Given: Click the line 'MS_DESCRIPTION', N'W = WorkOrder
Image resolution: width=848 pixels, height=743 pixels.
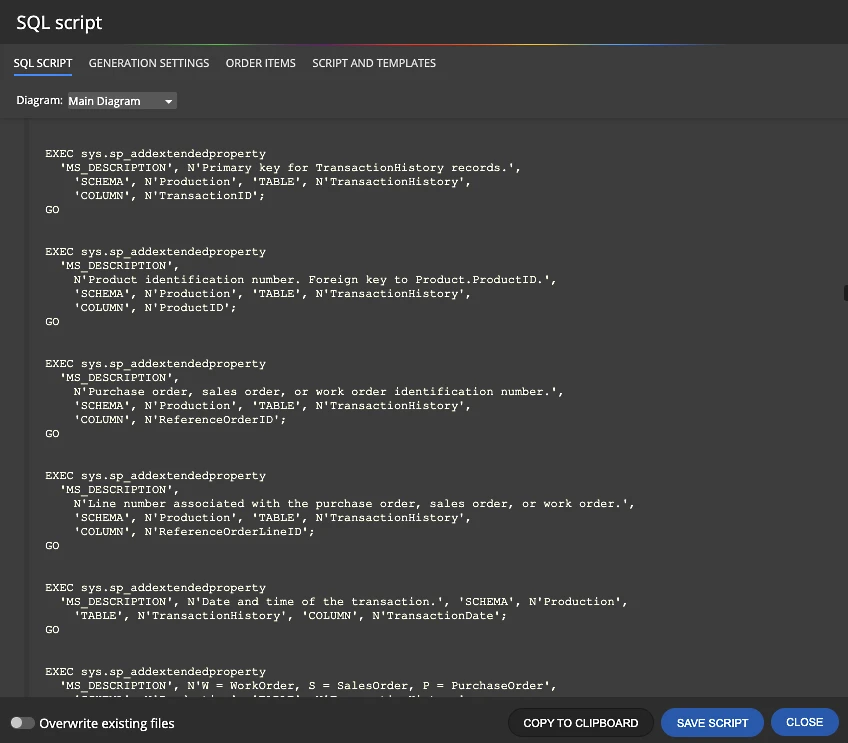Looking at the screenshot, I should tap(308, 686).
